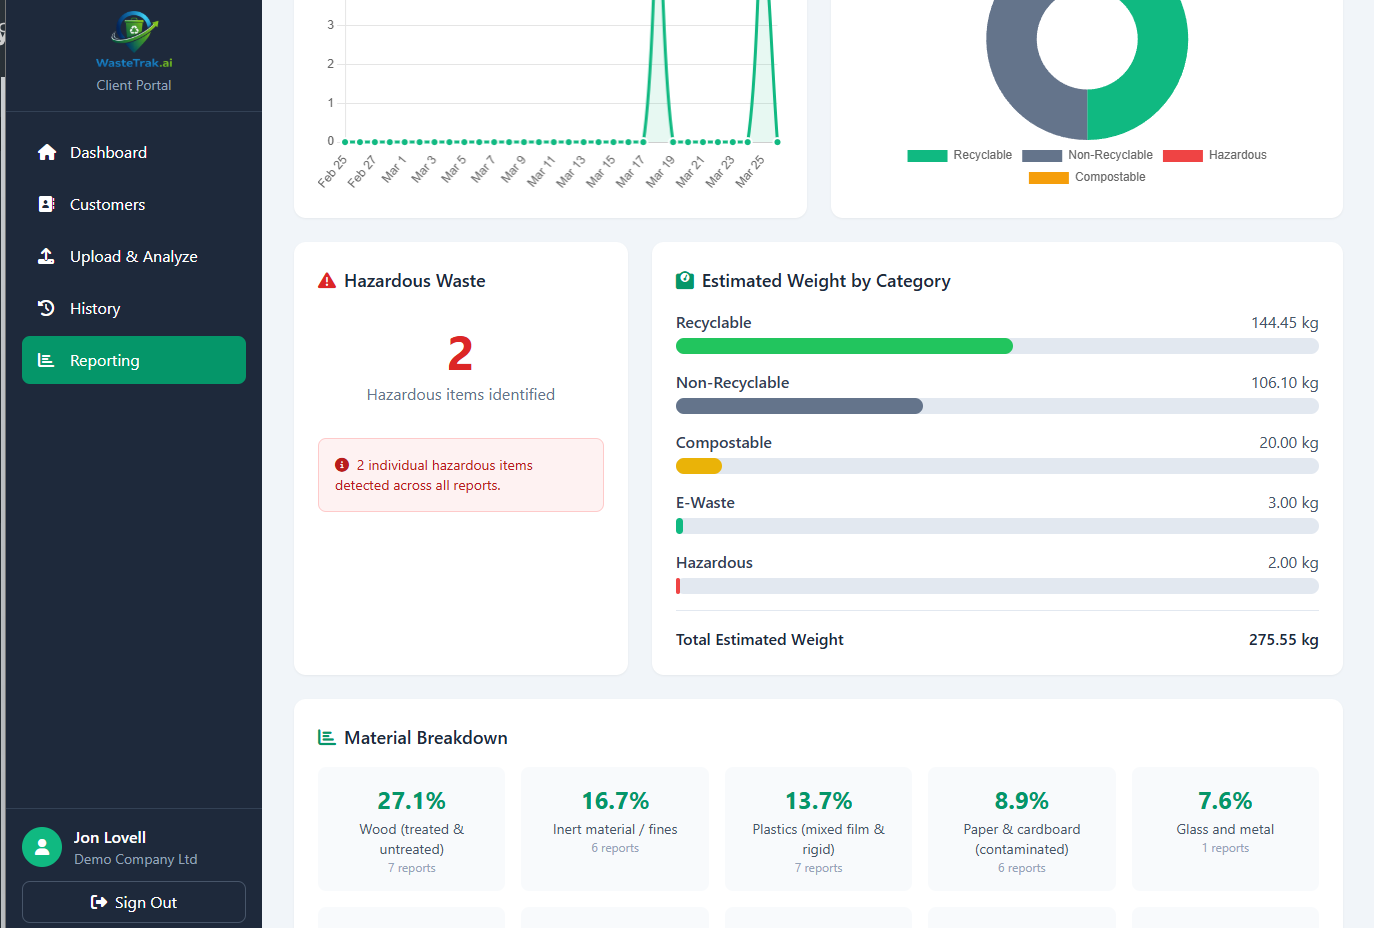Image resolution: width=1374 pixels, height=928 pixels.
Task: Click the WasteTrak.ai logo
Action: point(134,40)
